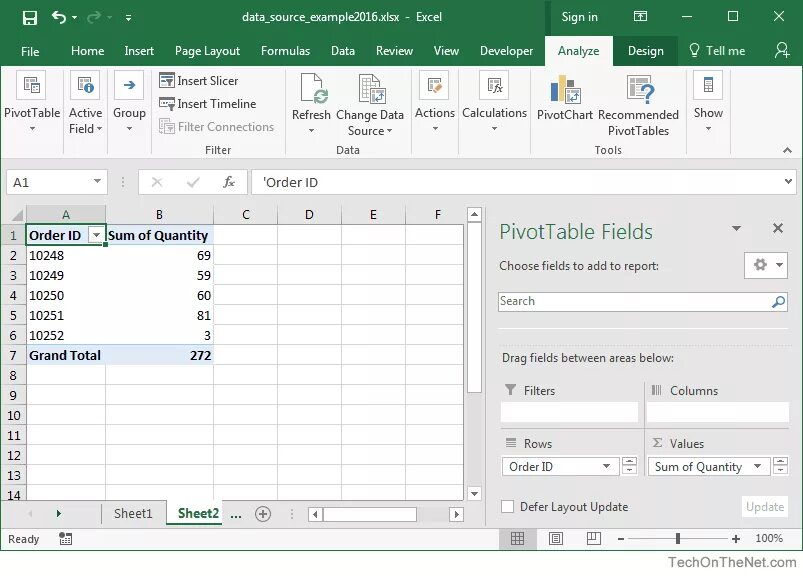The height and width of the screenshot is (576, 803).
Task: Click the Tell me search box
Action: click(x=717, y=51)
